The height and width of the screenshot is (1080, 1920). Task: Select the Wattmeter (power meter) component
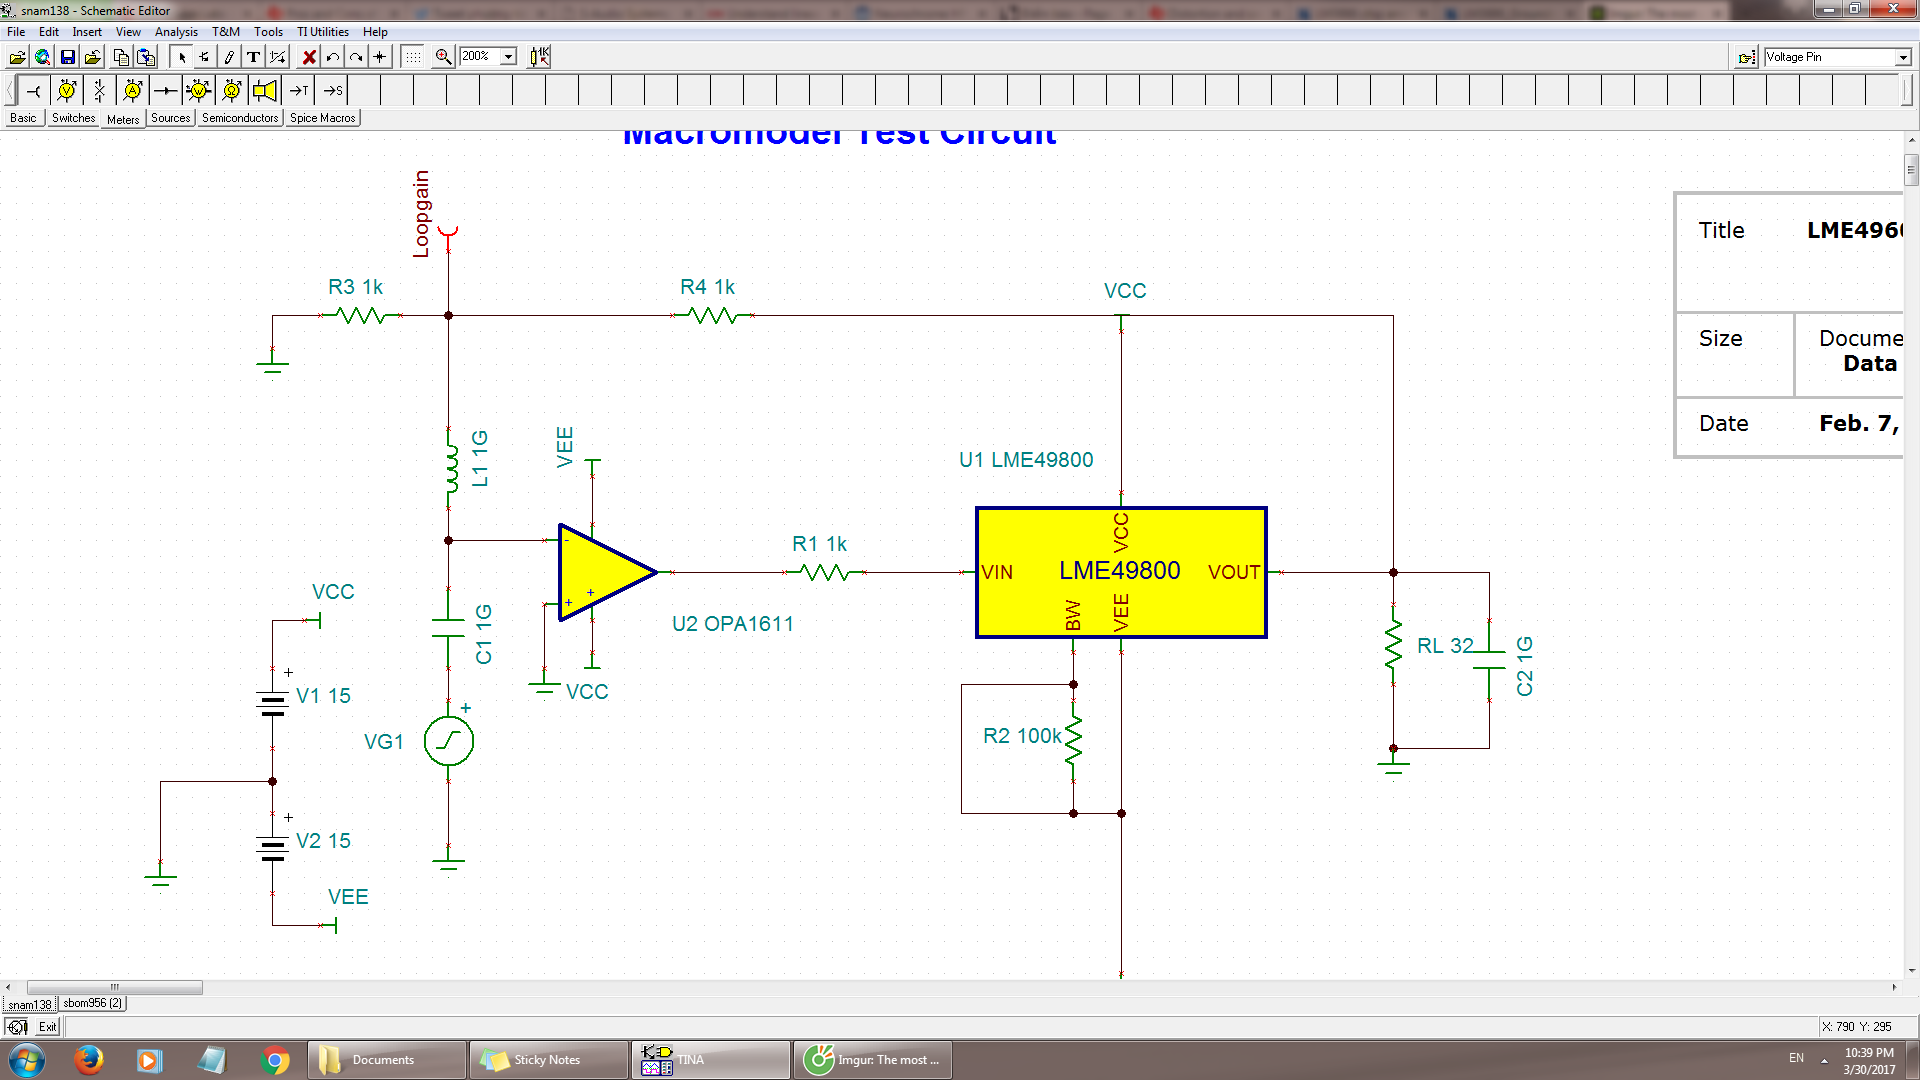(x=198, y=91)
